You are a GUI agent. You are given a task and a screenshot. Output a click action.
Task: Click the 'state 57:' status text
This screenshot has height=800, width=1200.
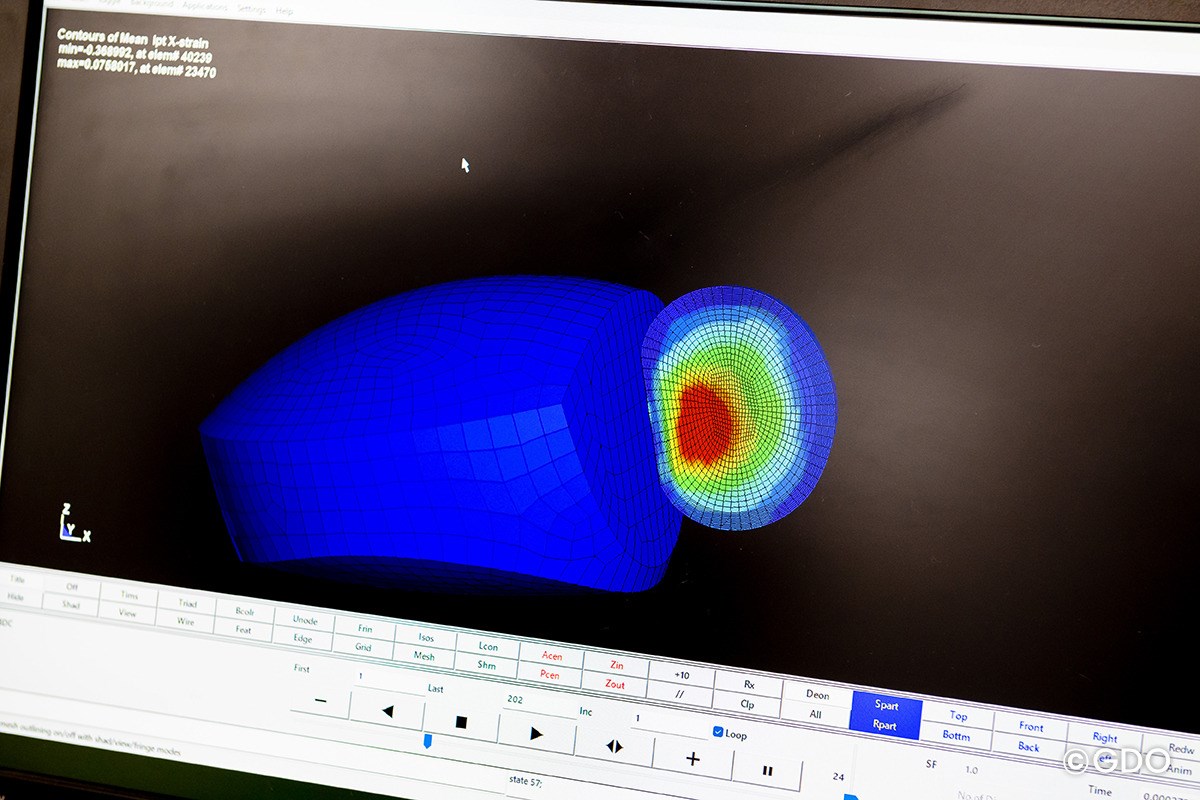coord(526,781)
